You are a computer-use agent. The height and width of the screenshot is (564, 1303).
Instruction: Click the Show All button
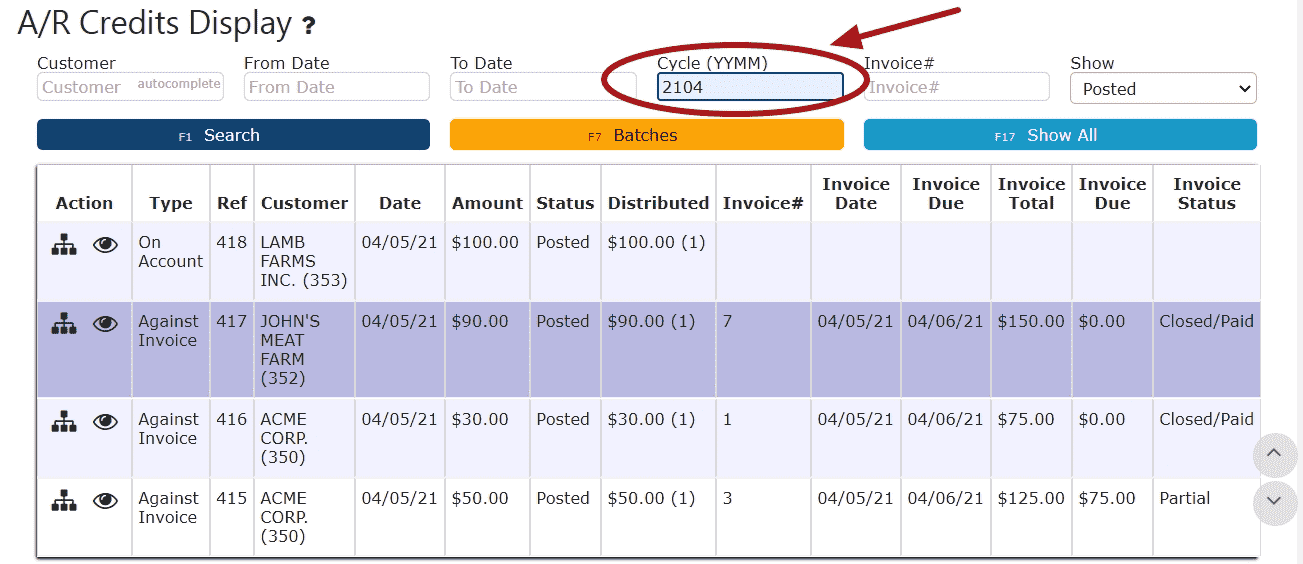tap(1060, 135)
